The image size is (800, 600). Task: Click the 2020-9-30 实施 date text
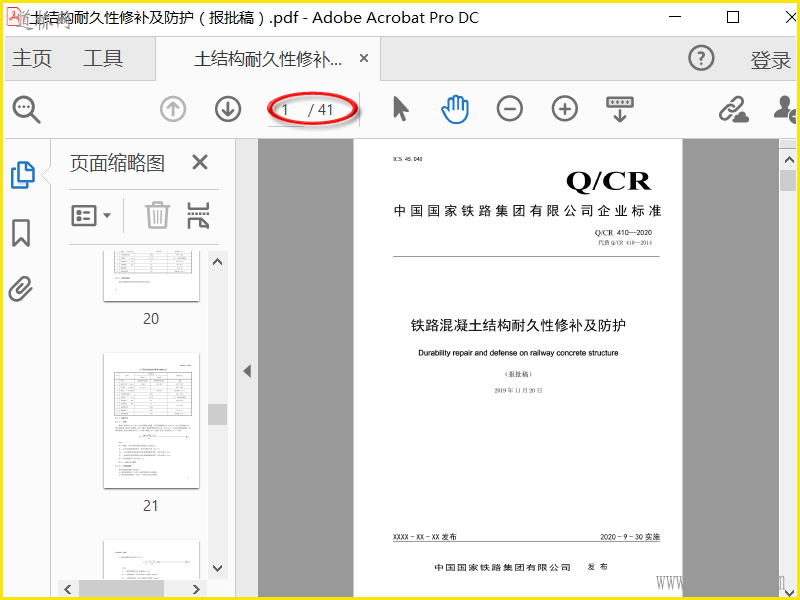pyautogui.click(x=630, y=537)
